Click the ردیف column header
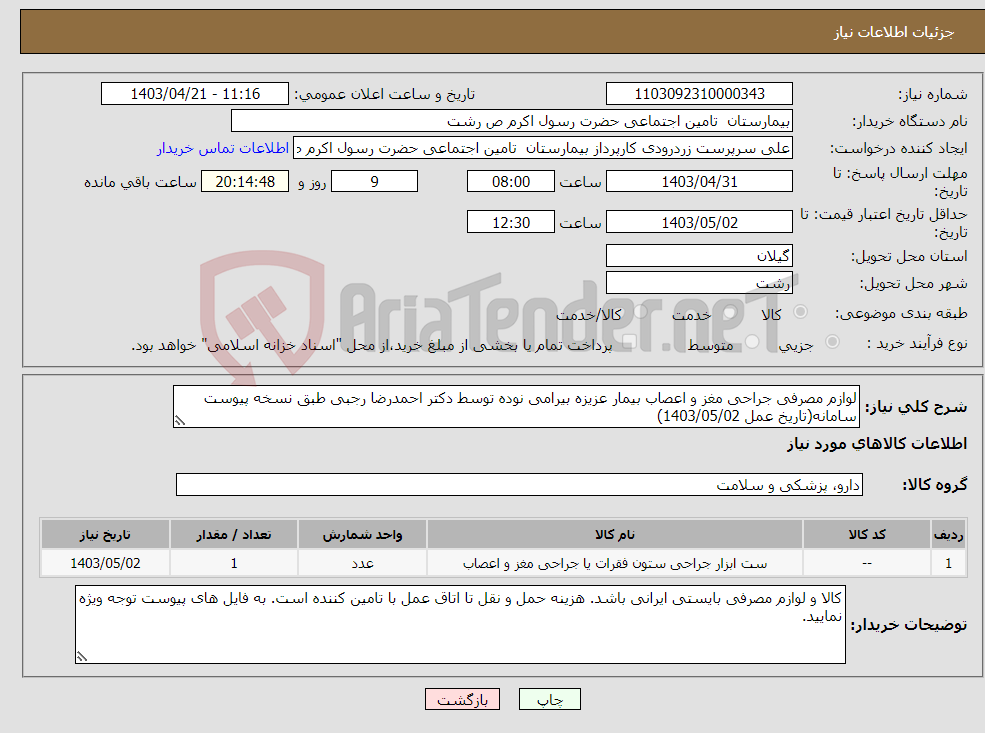The height and width of the screenshot is (733, 985). [x=948, y=535]
